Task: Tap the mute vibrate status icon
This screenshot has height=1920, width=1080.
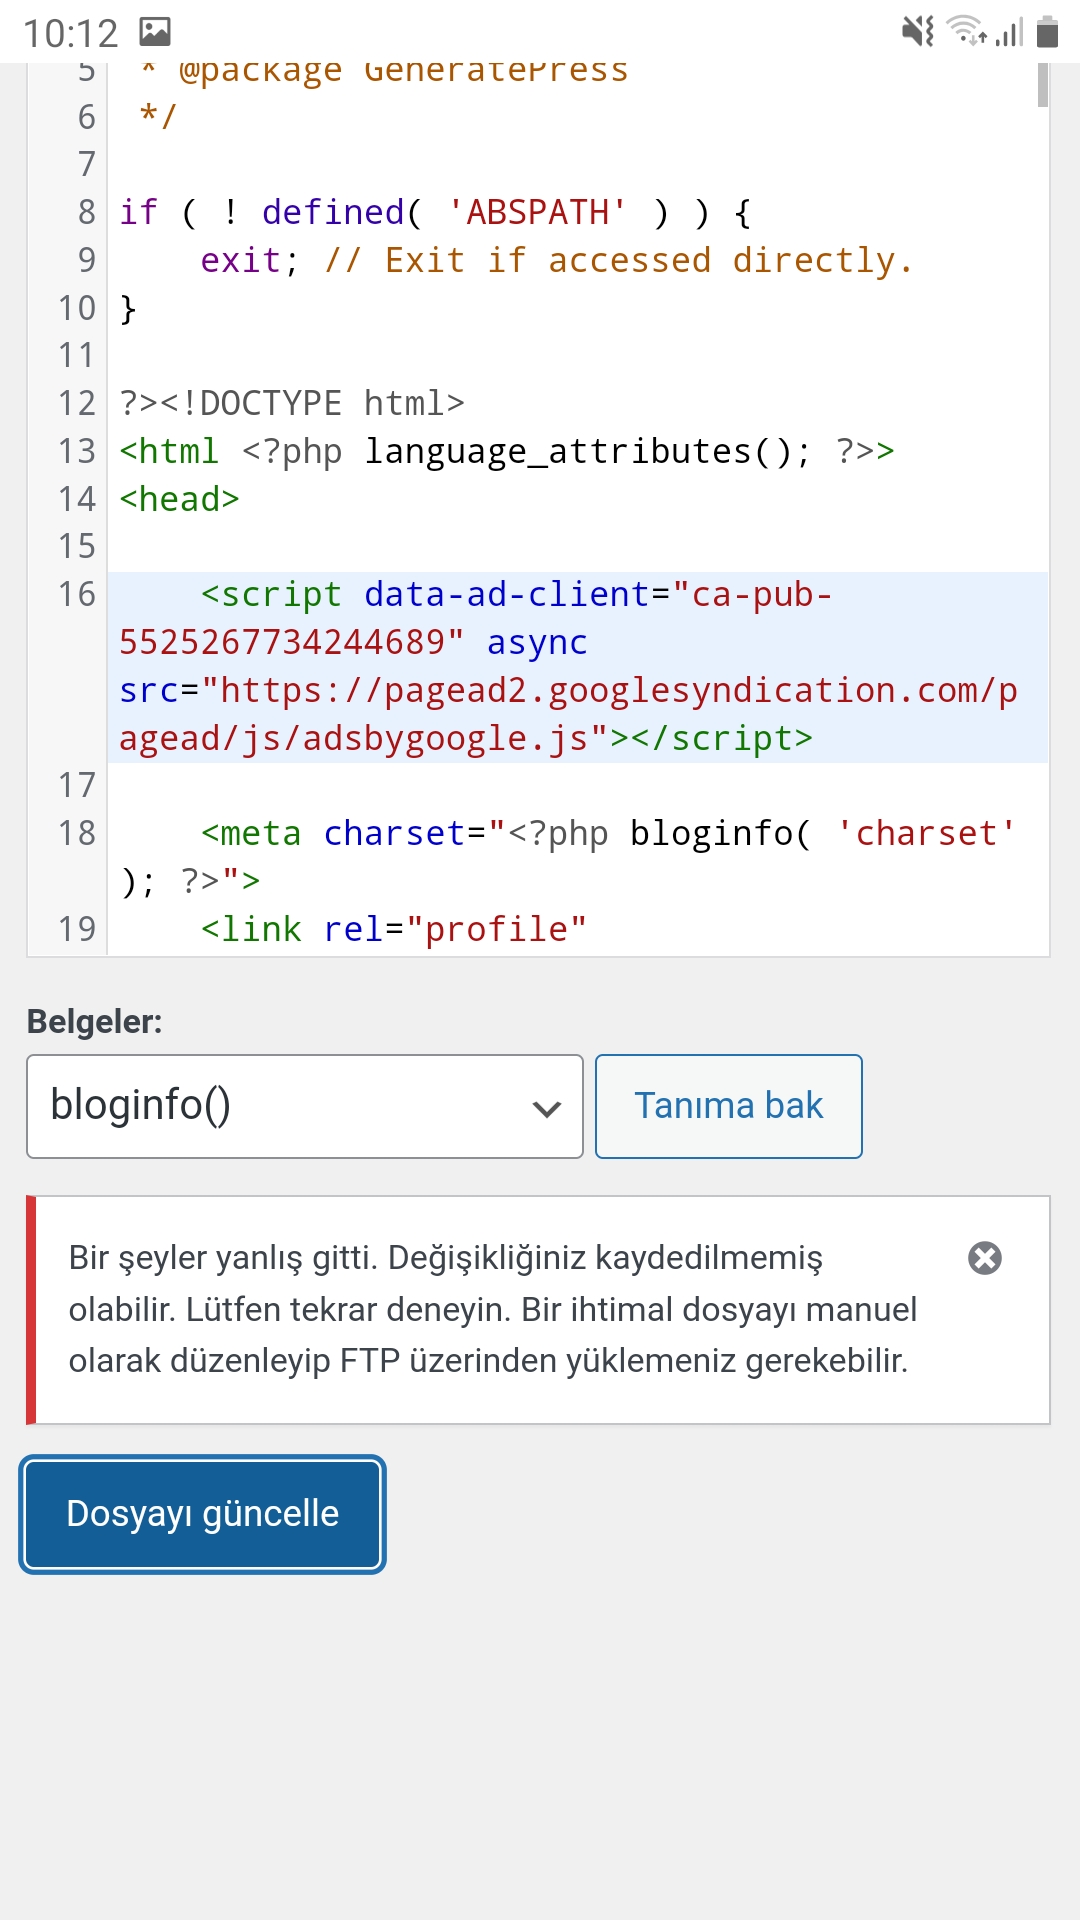Action: point(918,32)
